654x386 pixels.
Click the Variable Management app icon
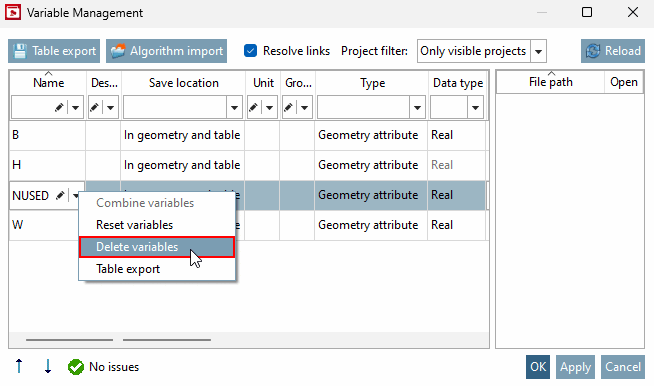tap(13, 12)
